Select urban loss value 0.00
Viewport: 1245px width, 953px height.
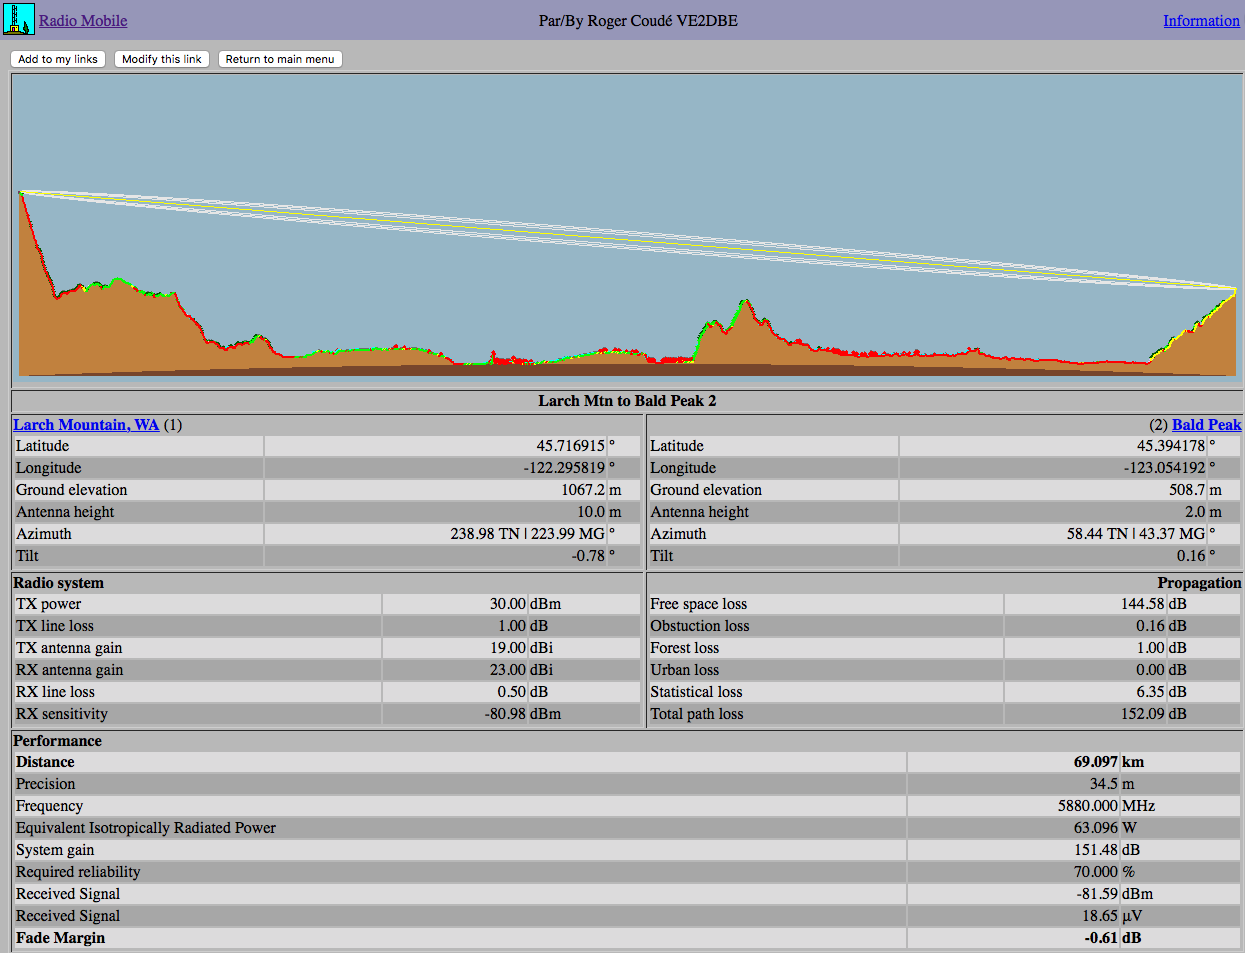pos(1151,670)
